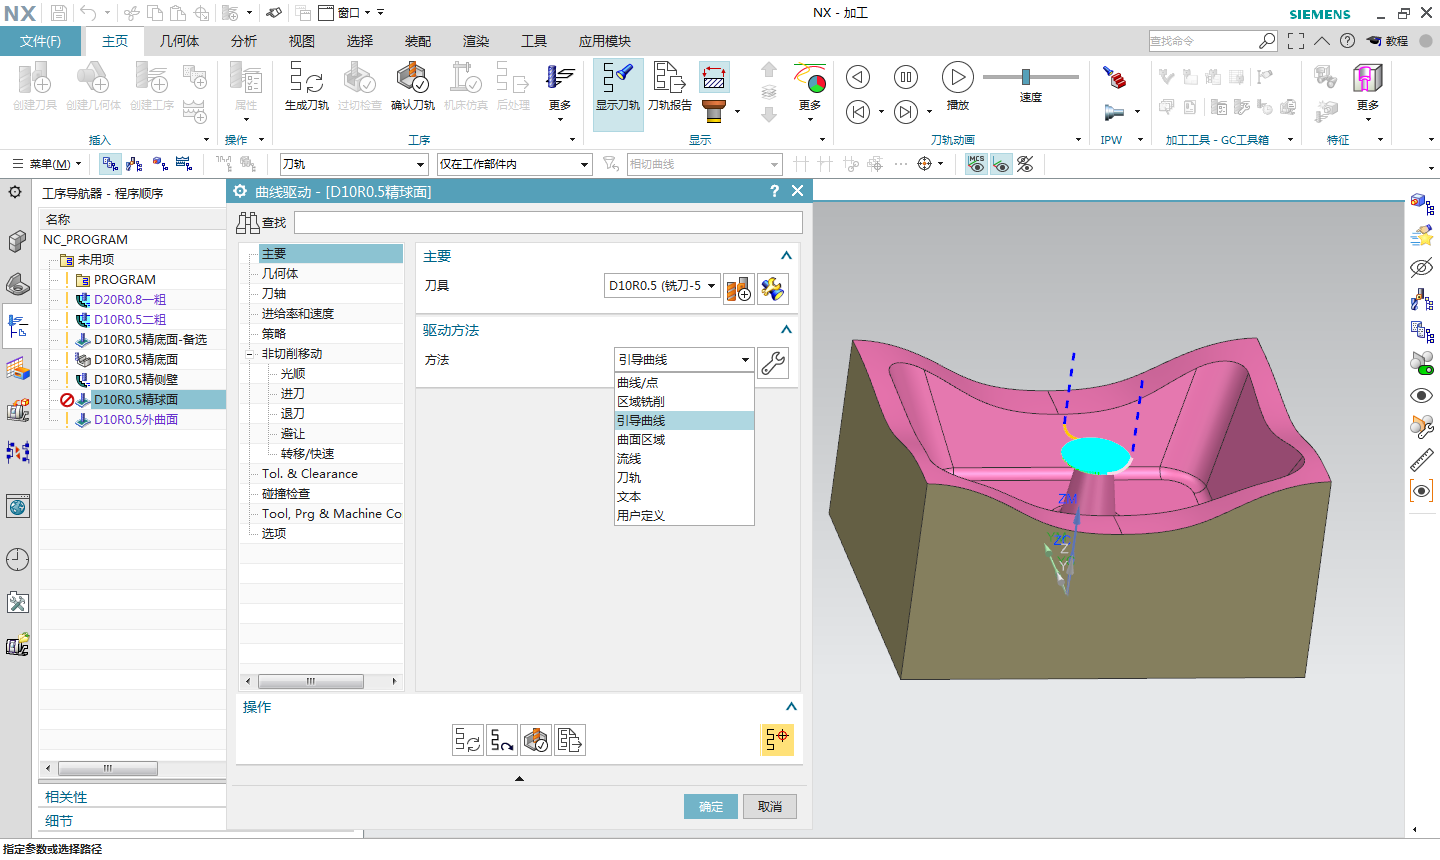Click the 生成刀轨 generate toolpath icon
Screen dimensions: 1440x860
click(306, 86)
